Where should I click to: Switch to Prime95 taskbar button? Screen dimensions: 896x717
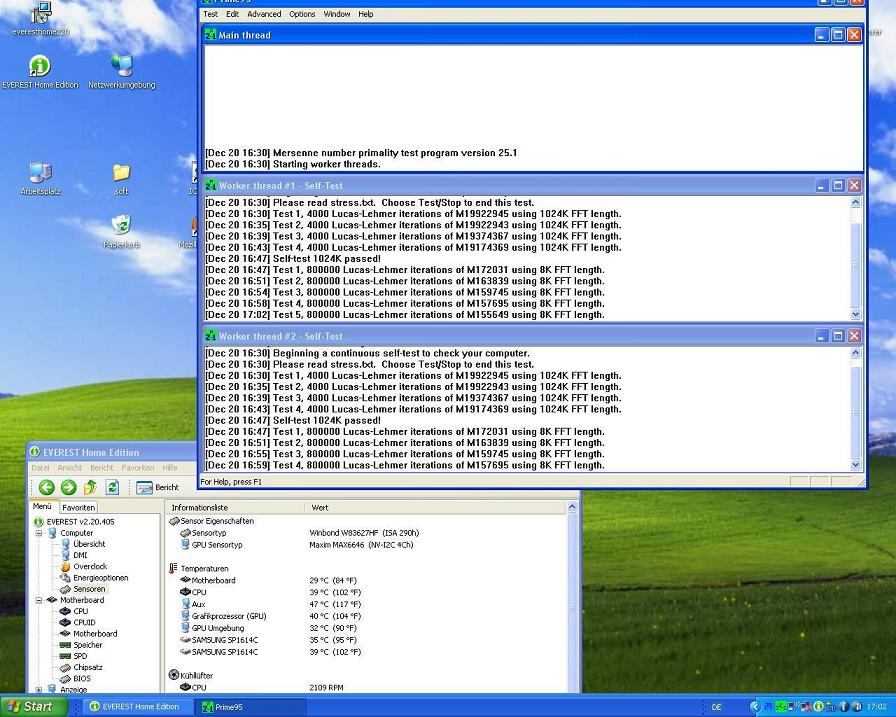coord(251,707)
